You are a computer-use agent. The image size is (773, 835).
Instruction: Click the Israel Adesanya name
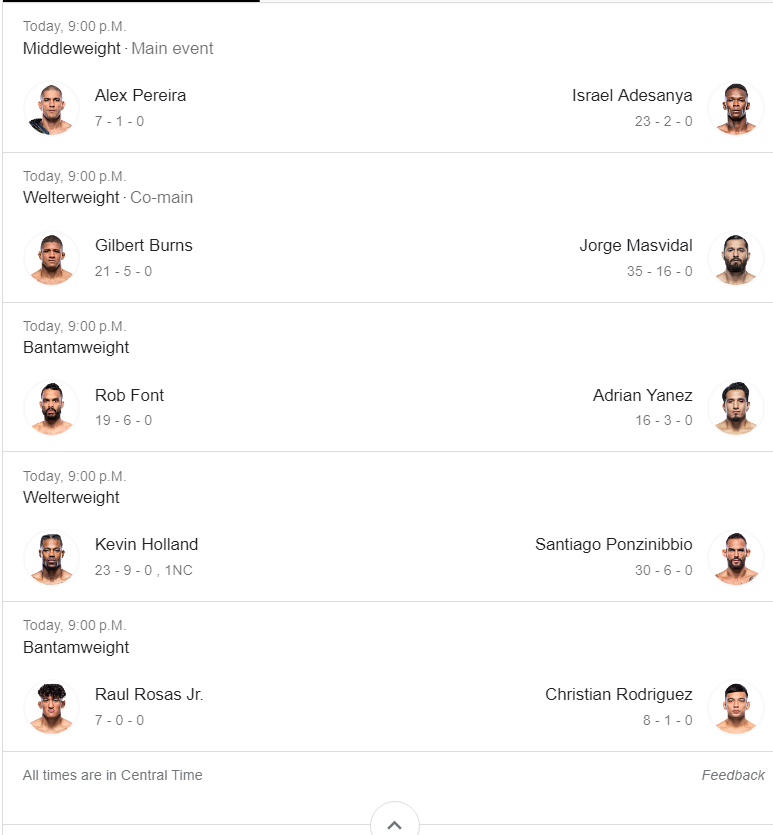[632, 96]
